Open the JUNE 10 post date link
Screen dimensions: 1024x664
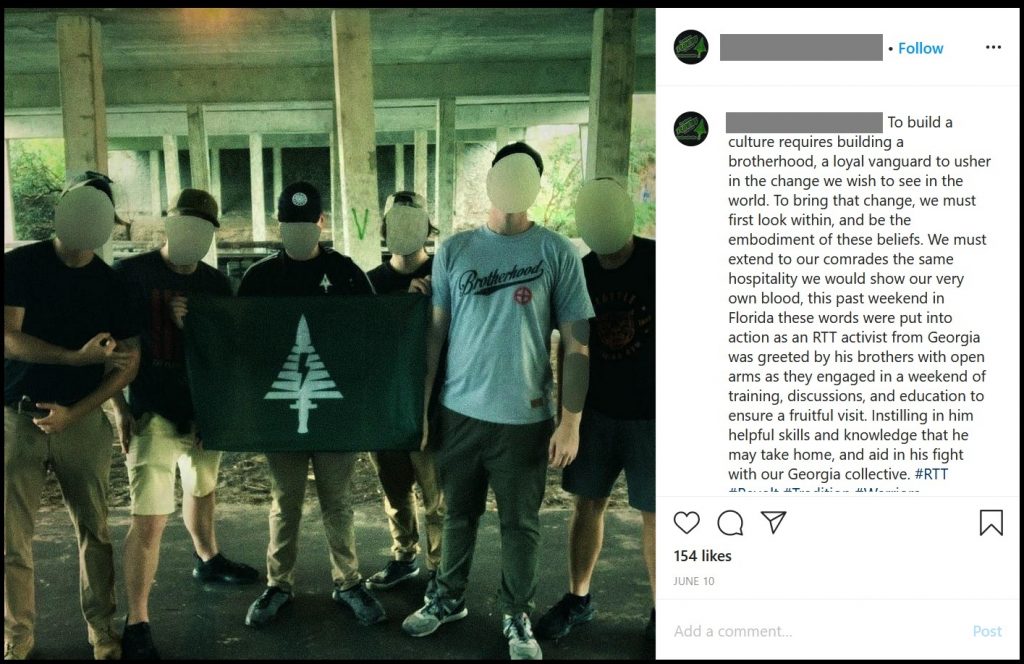(x=694, y=581)
